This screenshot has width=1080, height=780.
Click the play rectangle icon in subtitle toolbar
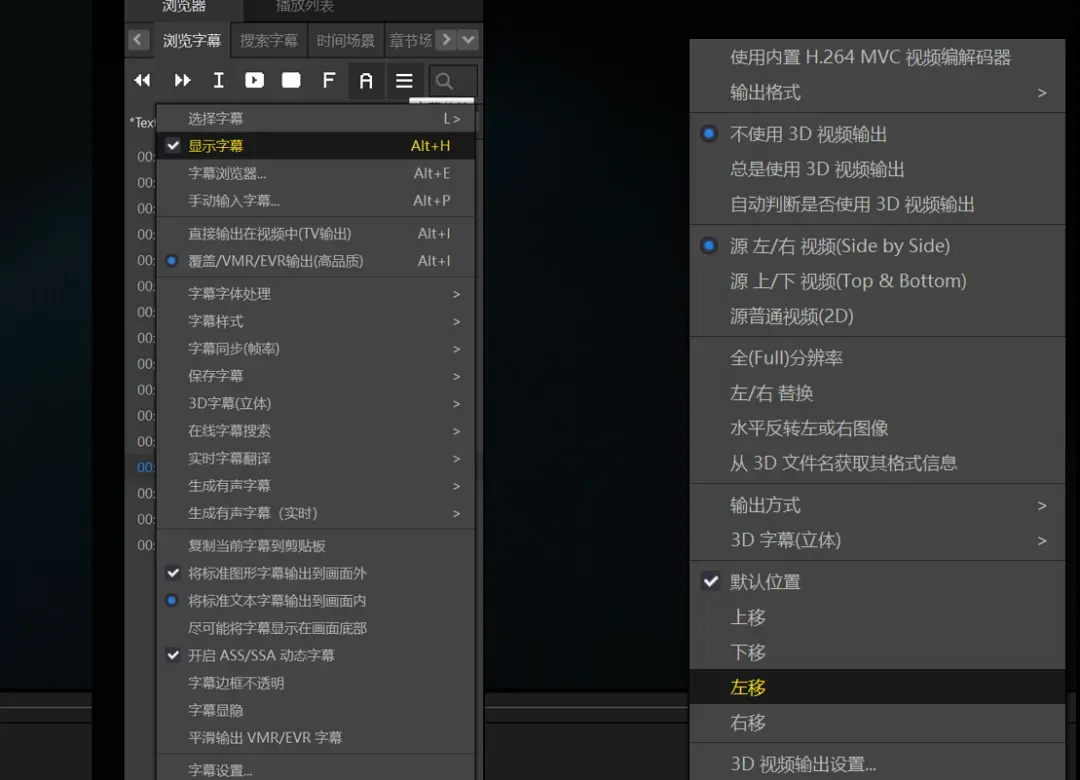[x=254, y=80]
